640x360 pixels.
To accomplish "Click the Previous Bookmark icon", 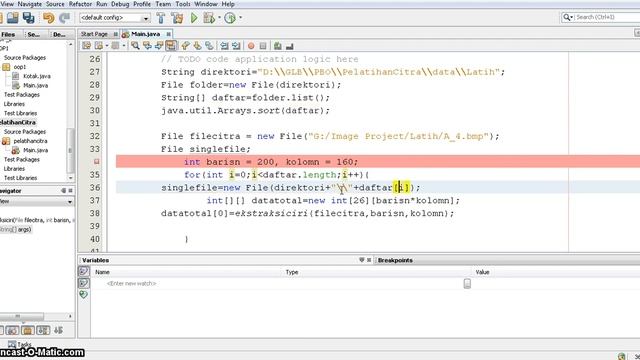I will [x=185, y=46].
